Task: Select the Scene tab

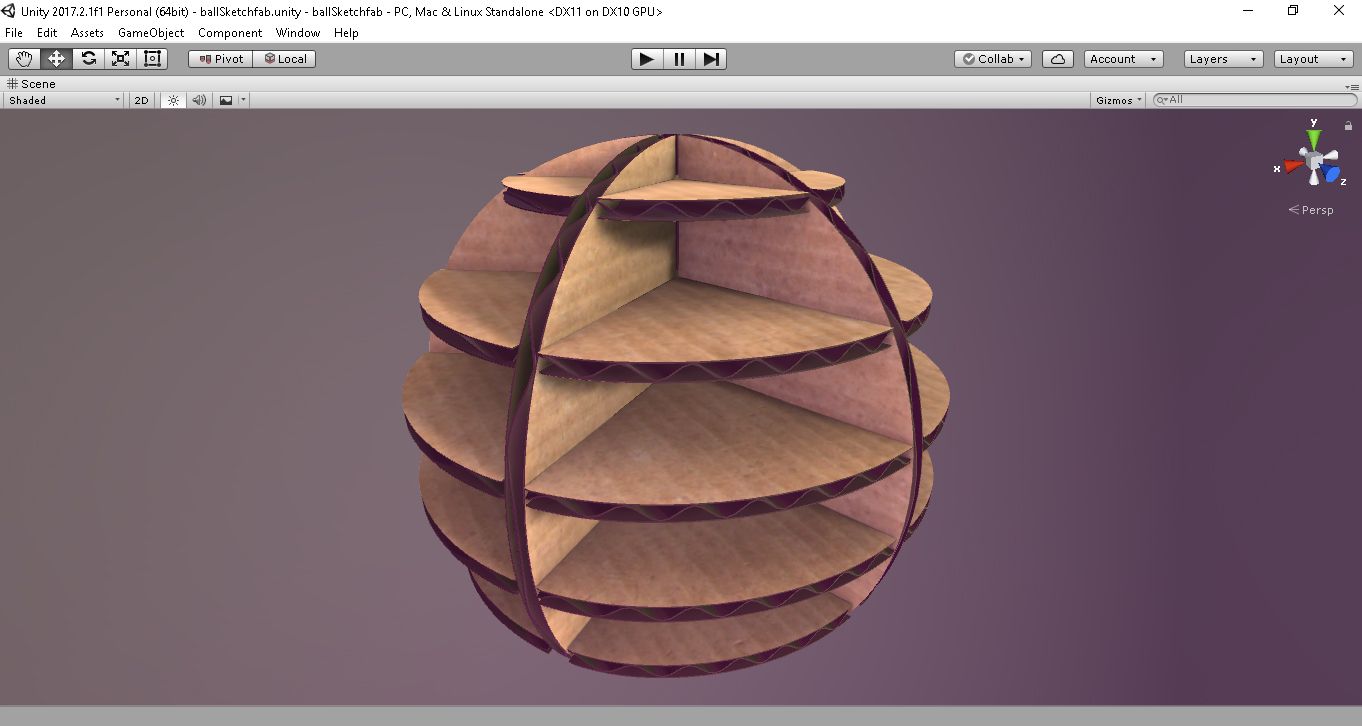Action: coord(31,84)
